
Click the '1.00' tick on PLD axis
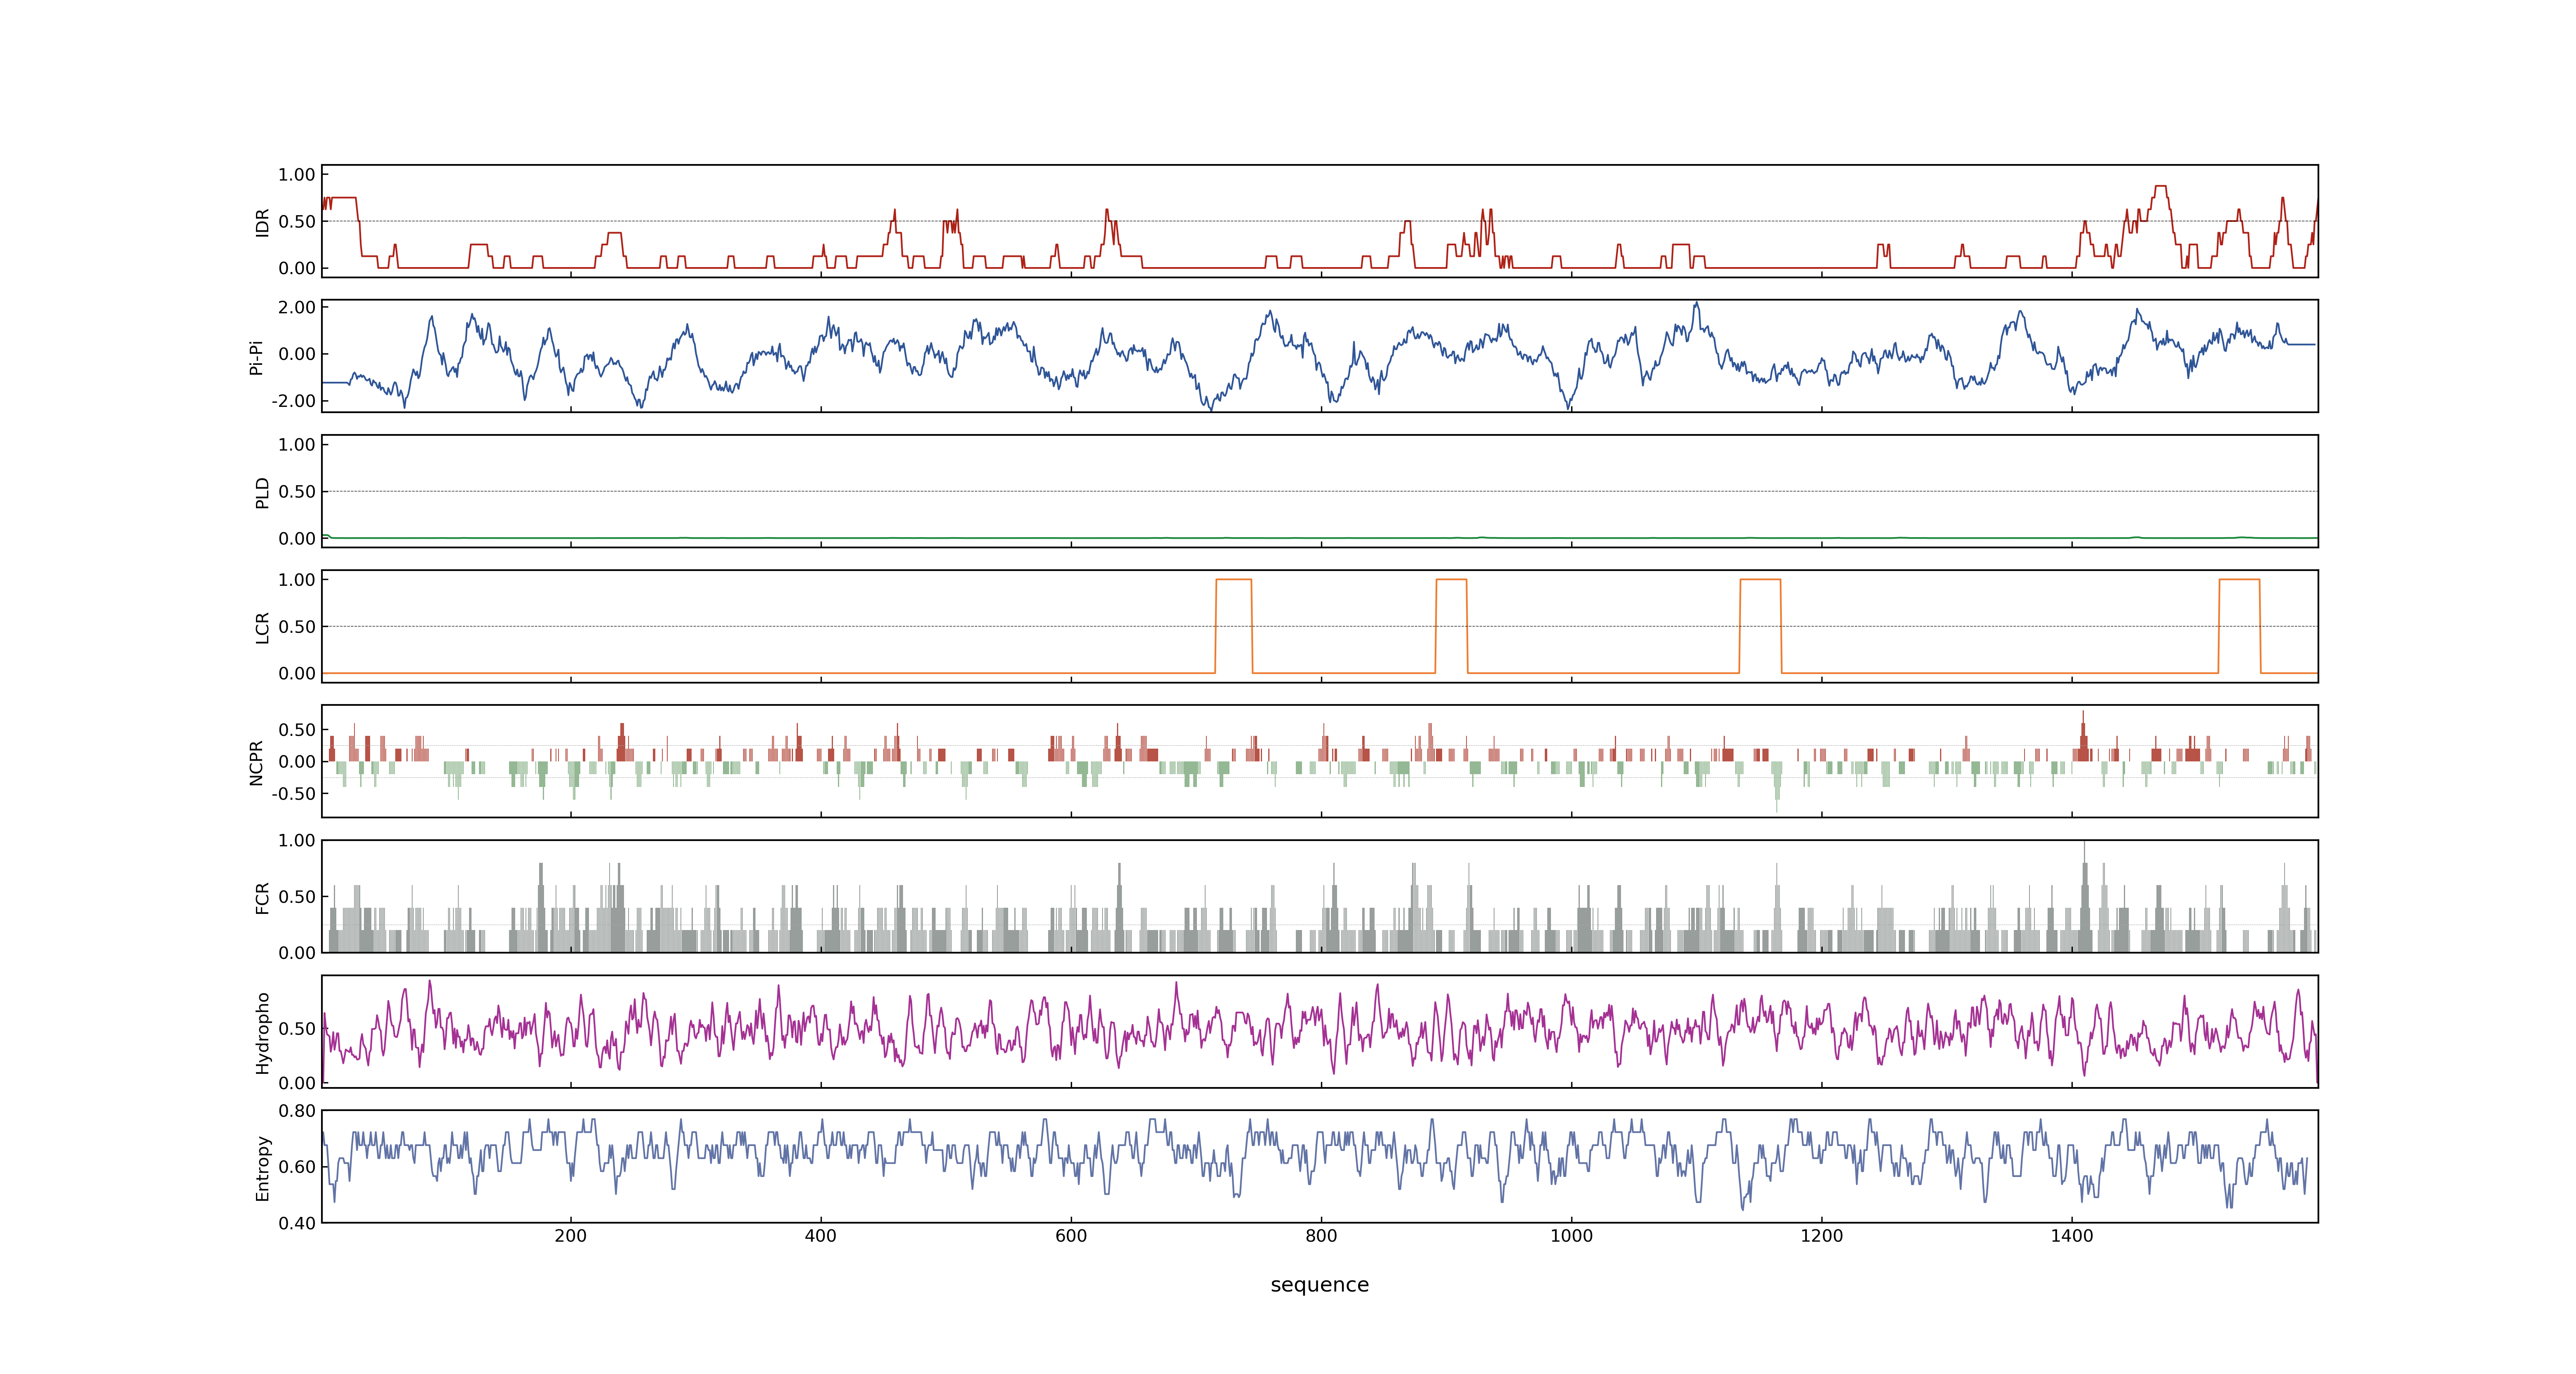(297, 445)
